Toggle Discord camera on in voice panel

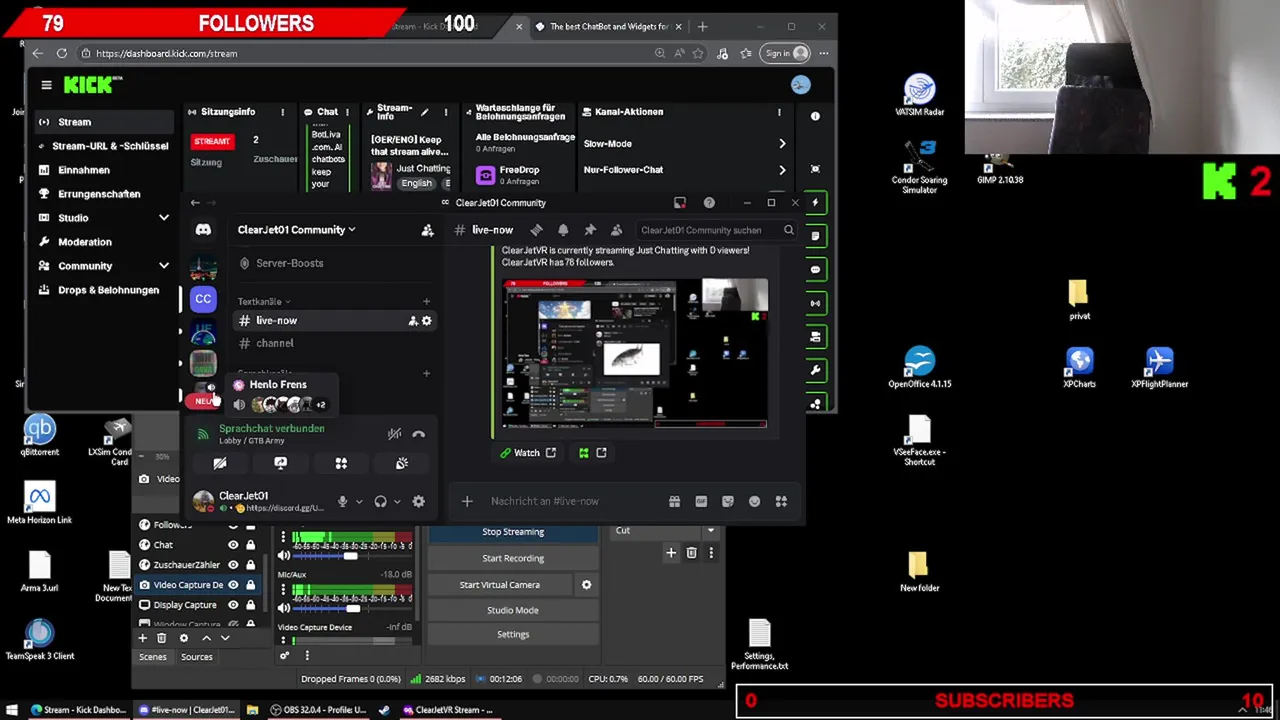coord(220,463)
